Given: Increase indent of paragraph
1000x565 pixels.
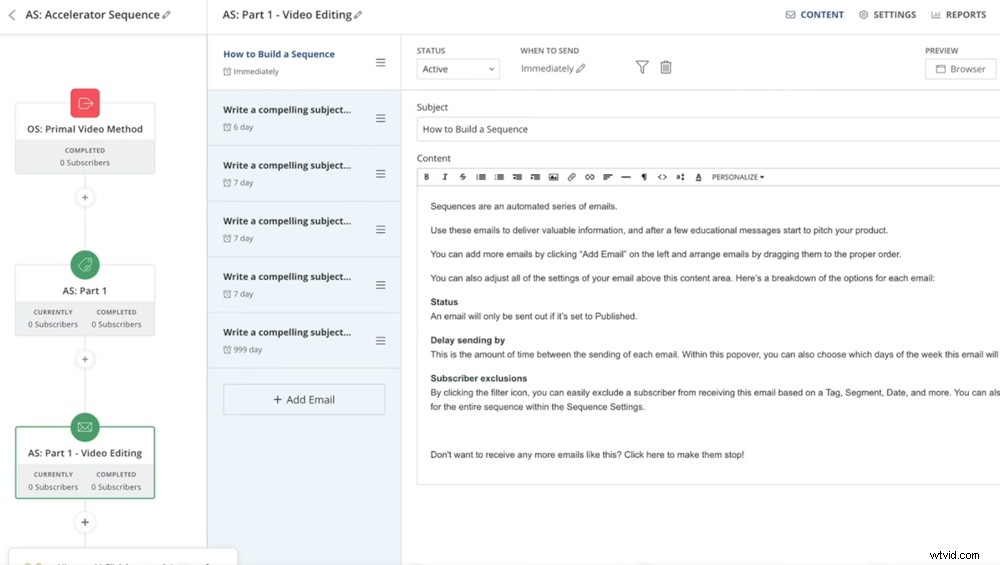Looking at the screenshot, I should pos(535,177).
